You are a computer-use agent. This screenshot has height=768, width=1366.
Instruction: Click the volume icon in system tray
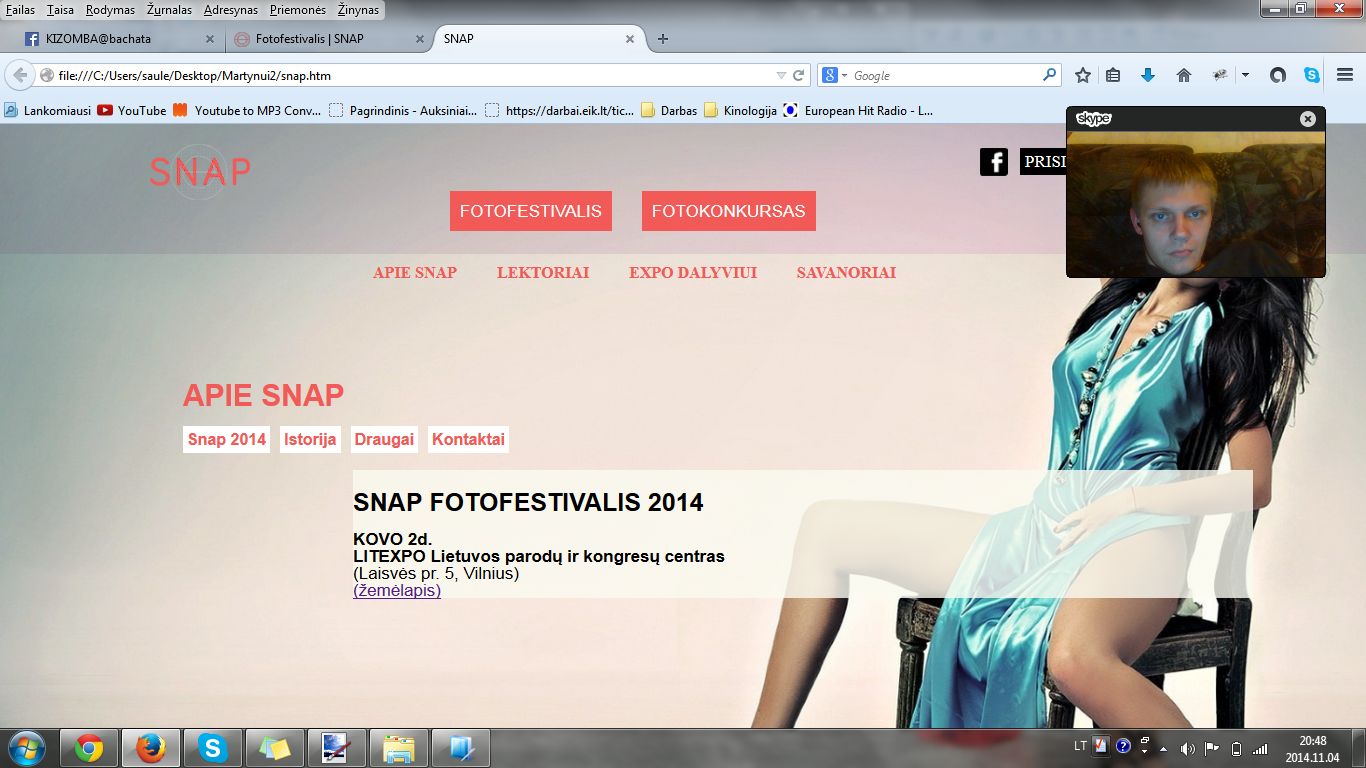pyautogui.click(x=1188, y=748)
